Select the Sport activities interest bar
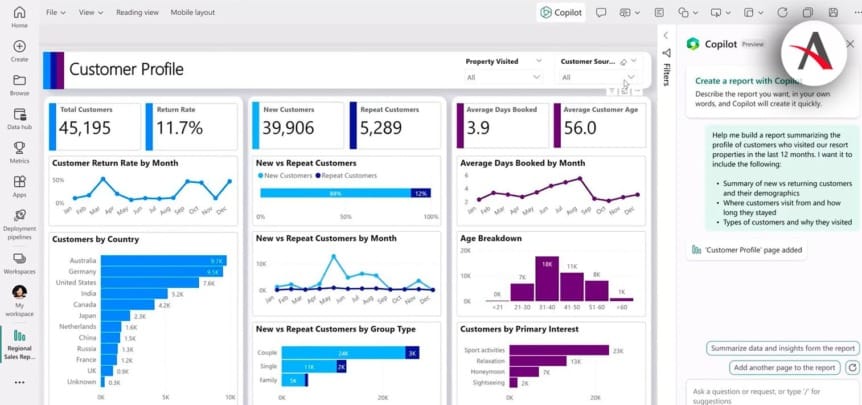 point(559,351)
